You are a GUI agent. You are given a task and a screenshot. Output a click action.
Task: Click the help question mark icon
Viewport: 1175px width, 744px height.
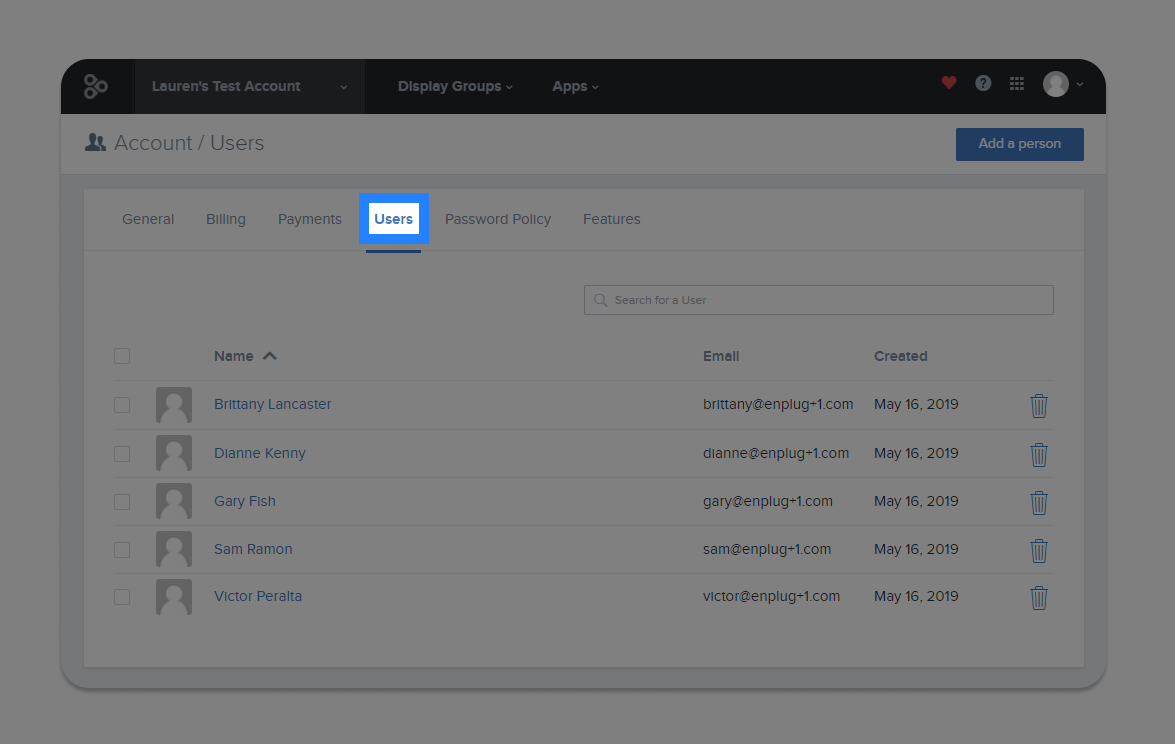coord(983,83)
